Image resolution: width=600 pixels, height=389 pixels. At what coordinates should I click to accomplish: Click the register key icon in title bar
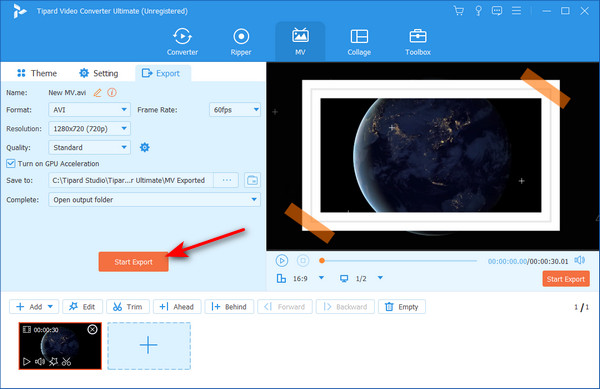point(478,11)
